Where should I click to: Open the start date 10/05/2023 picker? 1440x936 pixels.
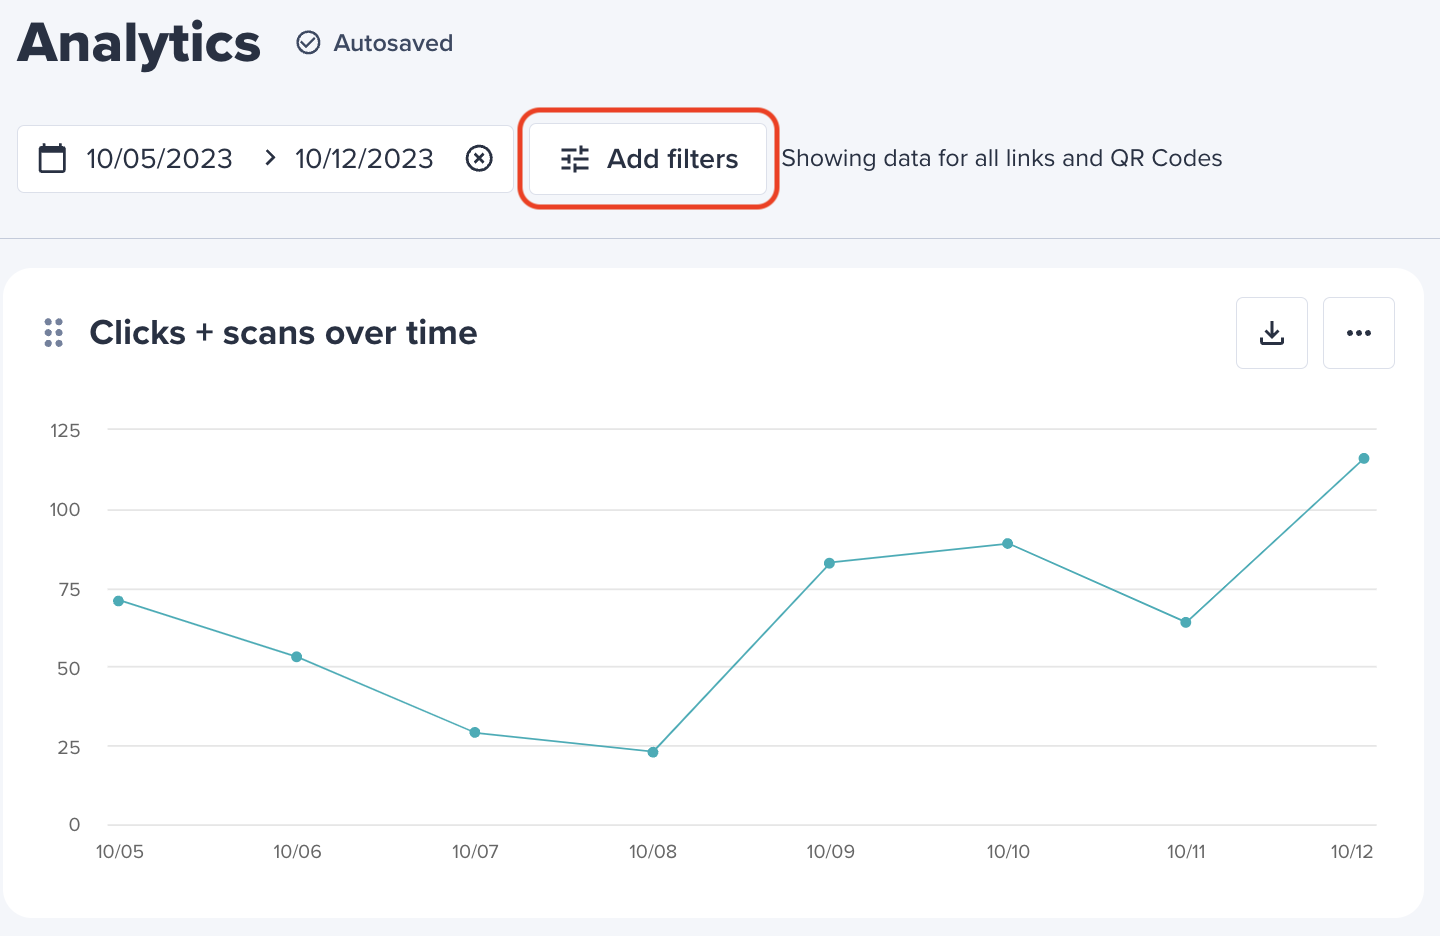pos(159,158)
